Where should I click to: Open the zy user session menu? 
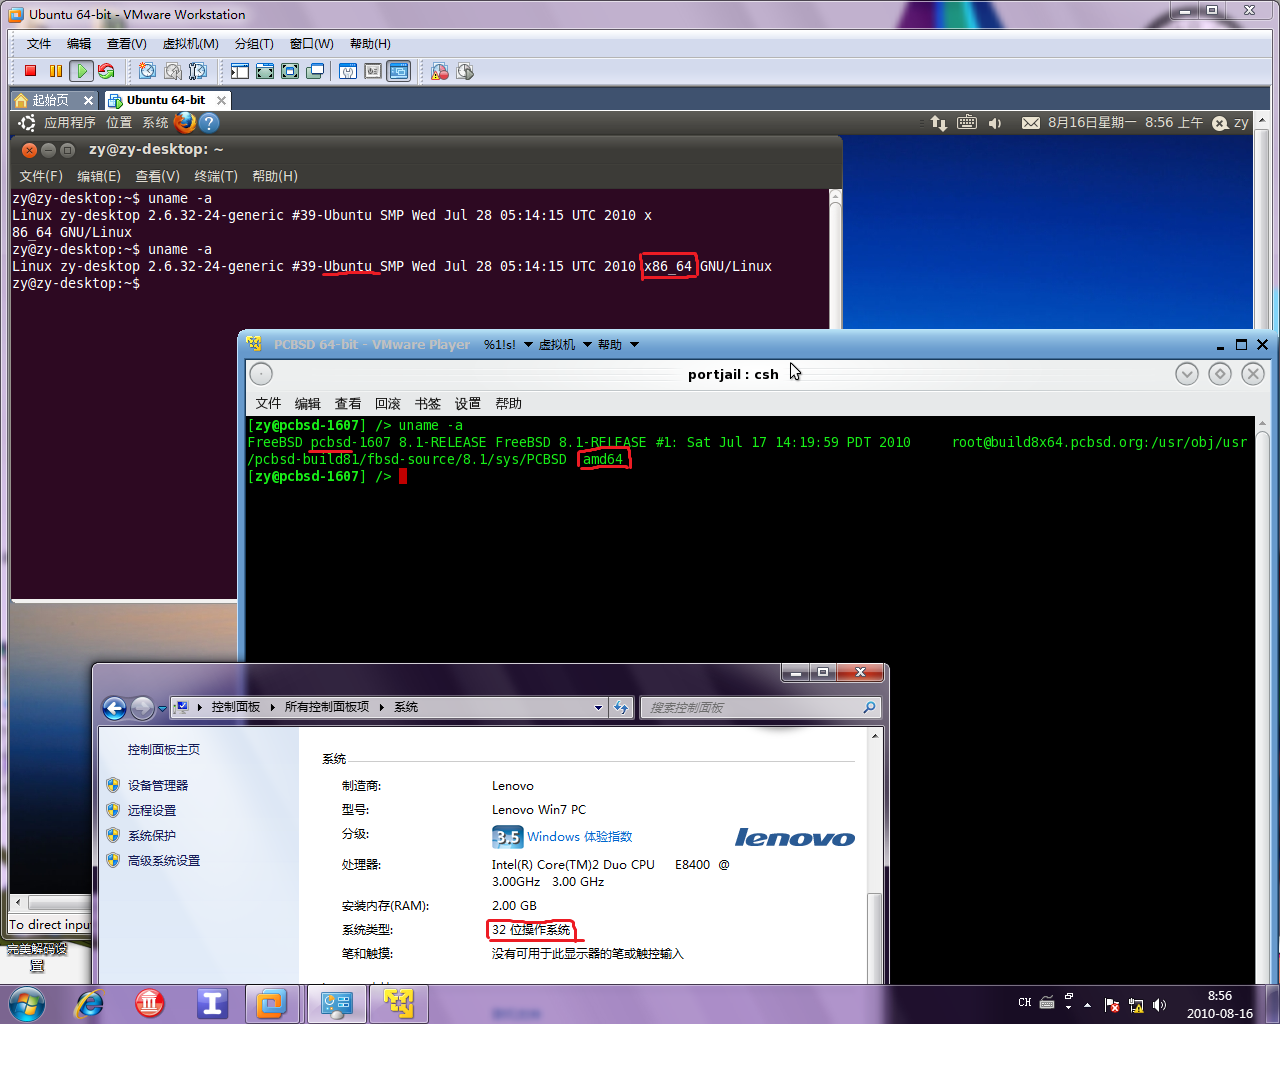(x=1230, y=123)
